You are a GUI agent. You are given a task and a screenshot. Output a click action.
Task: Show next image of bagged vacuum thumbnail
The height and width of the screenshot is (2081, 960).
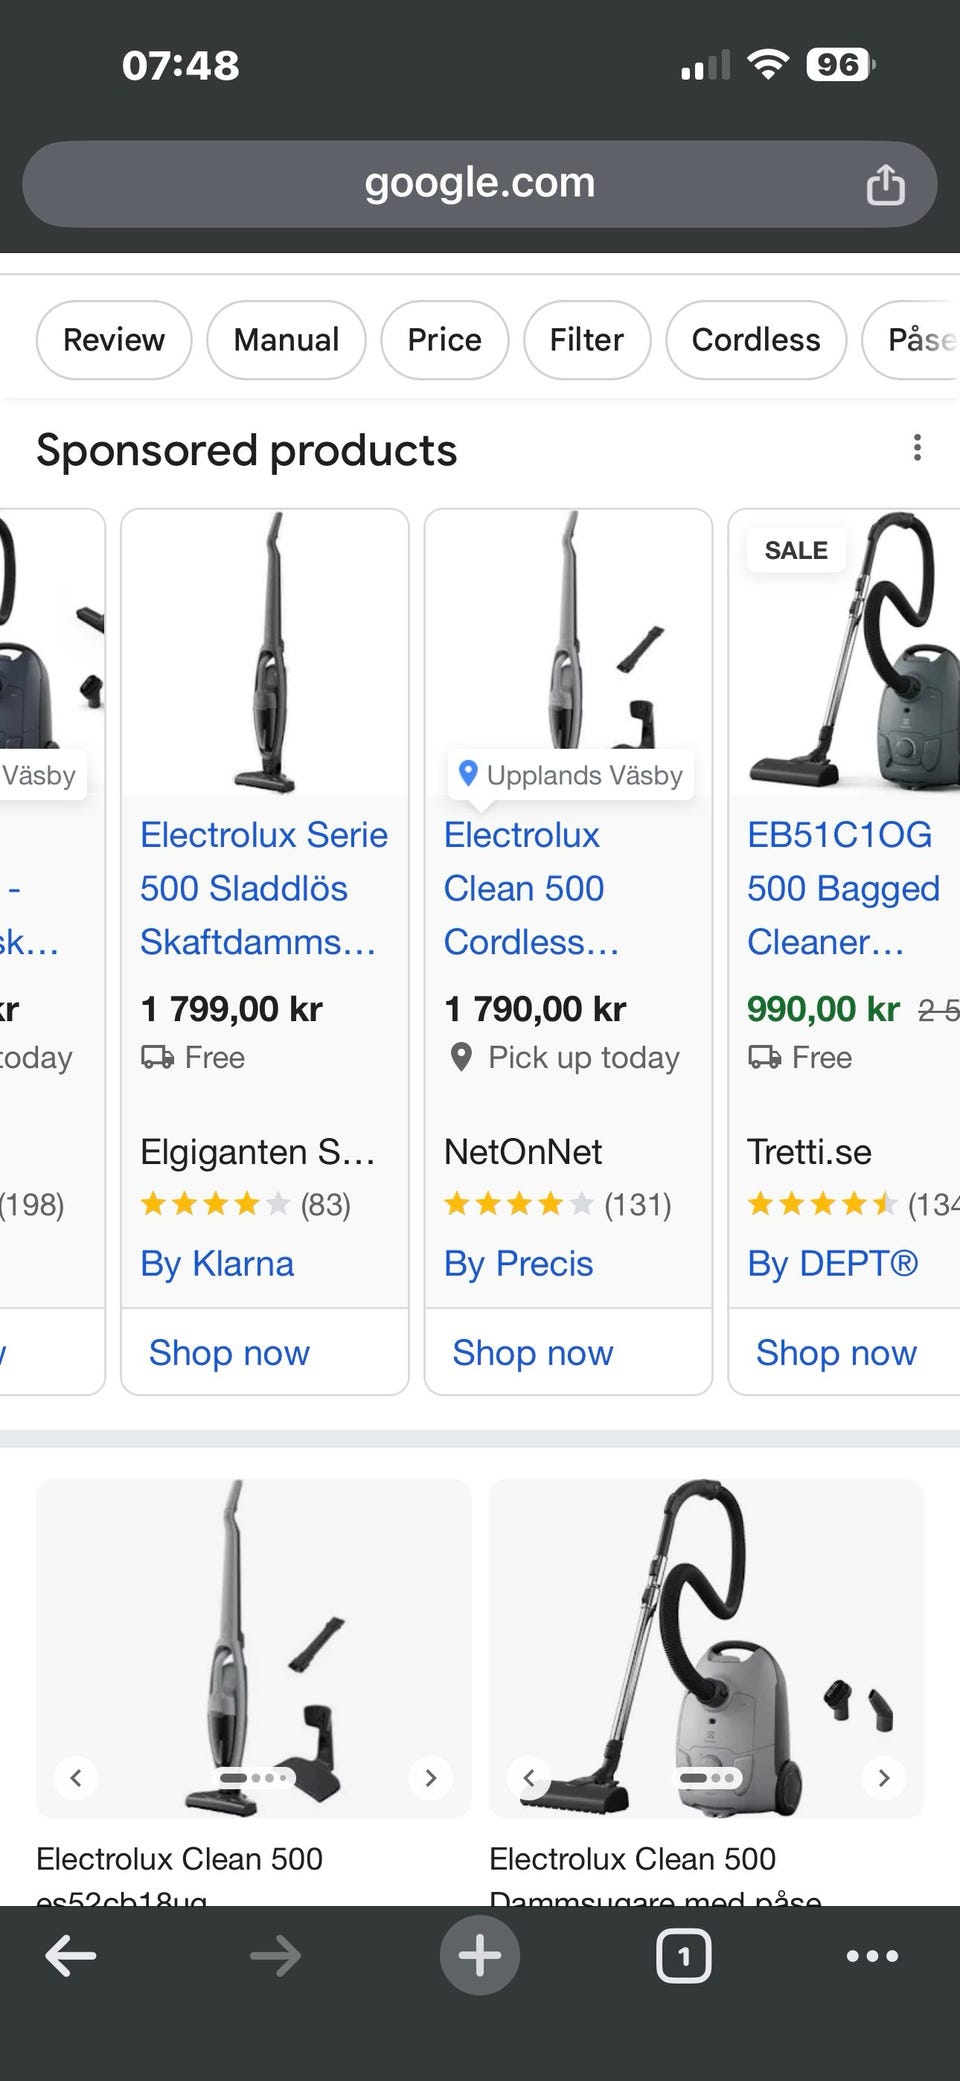click(884, 1778)
